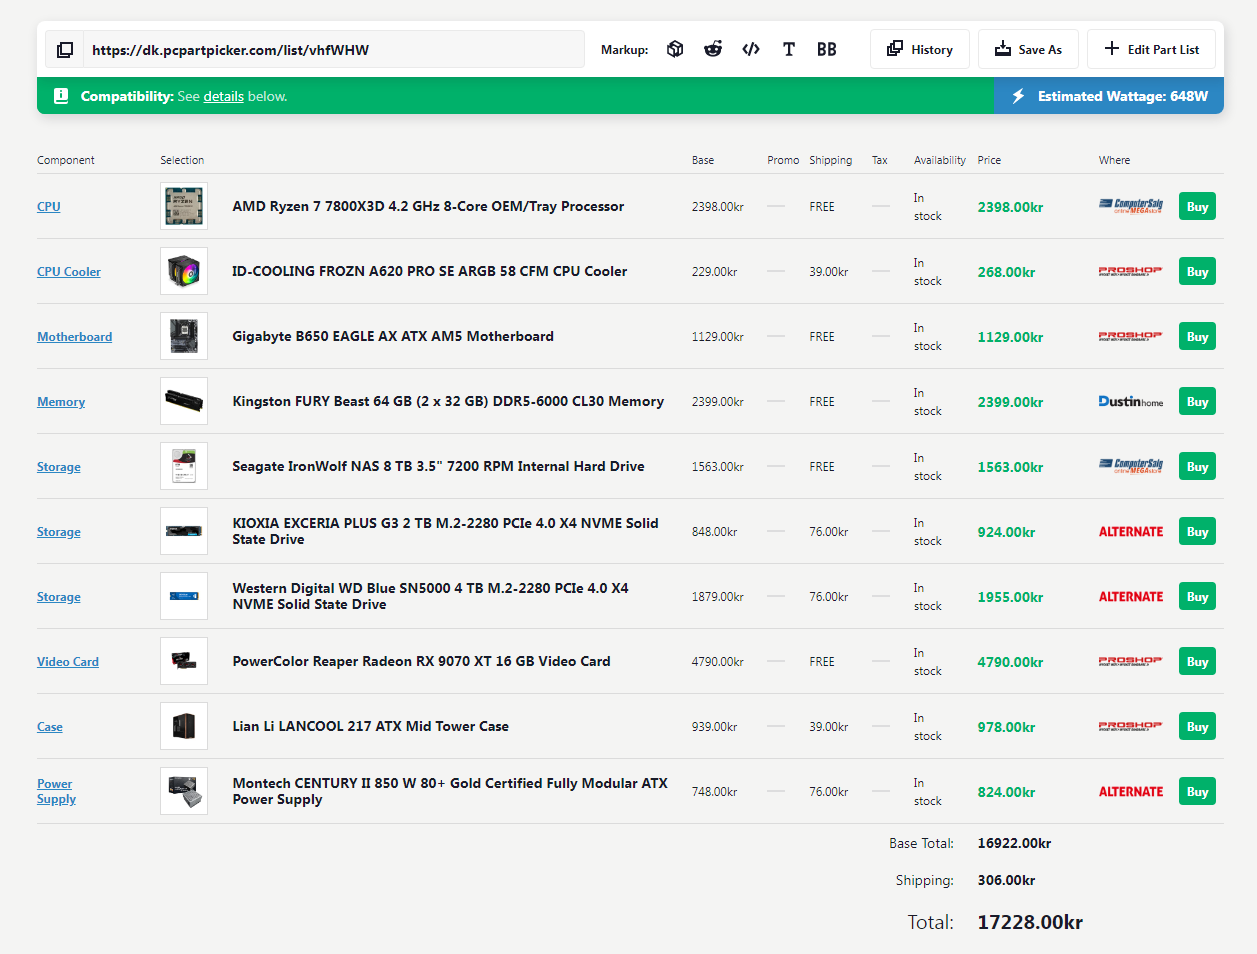The width and height of the screenshot is (1257, 954).
Task: Select HTML code markup icon
Action: [x=751, y=49]
